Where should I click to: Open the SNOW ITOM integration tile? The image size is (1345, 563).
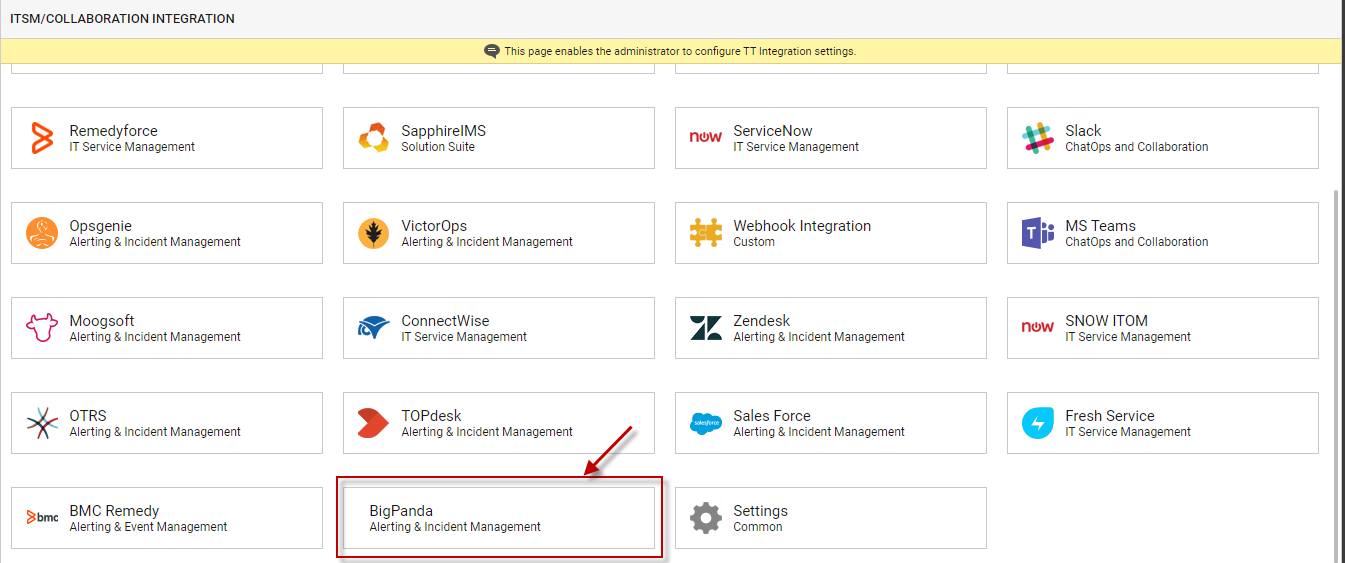point(1163,328)
